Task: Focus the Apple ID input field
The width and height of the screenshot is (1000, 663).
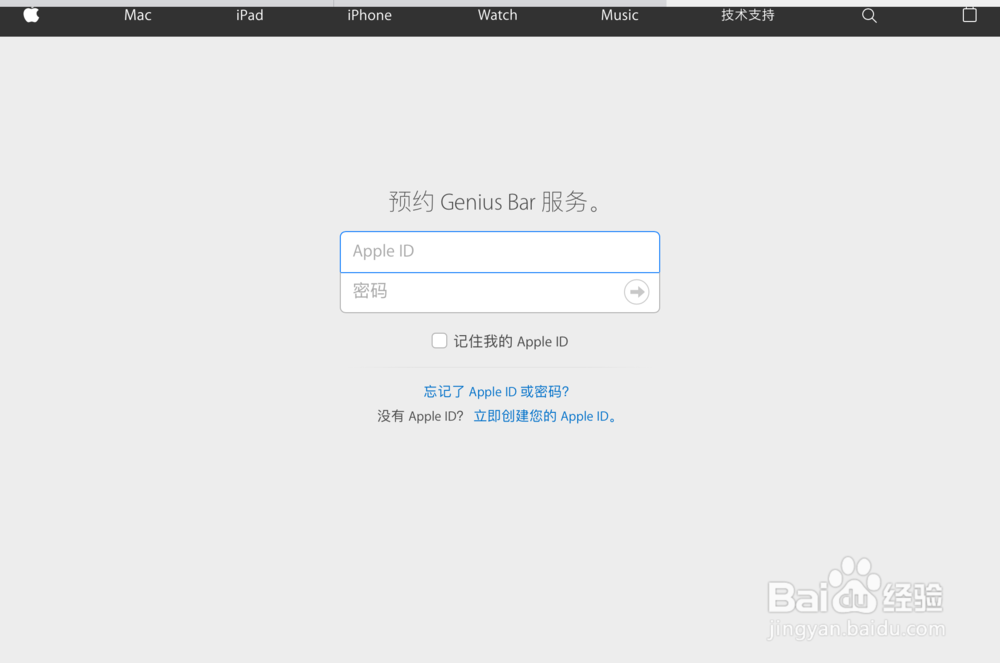Action: (500, 252)
